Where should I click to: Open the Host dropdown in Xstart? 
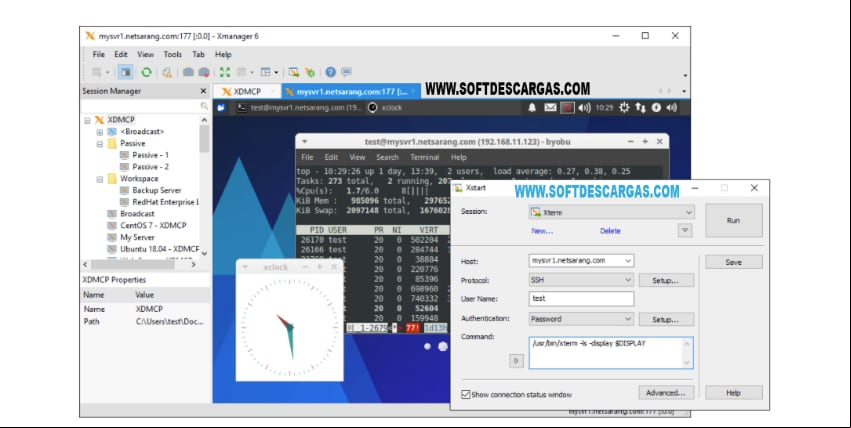(628, 261)
